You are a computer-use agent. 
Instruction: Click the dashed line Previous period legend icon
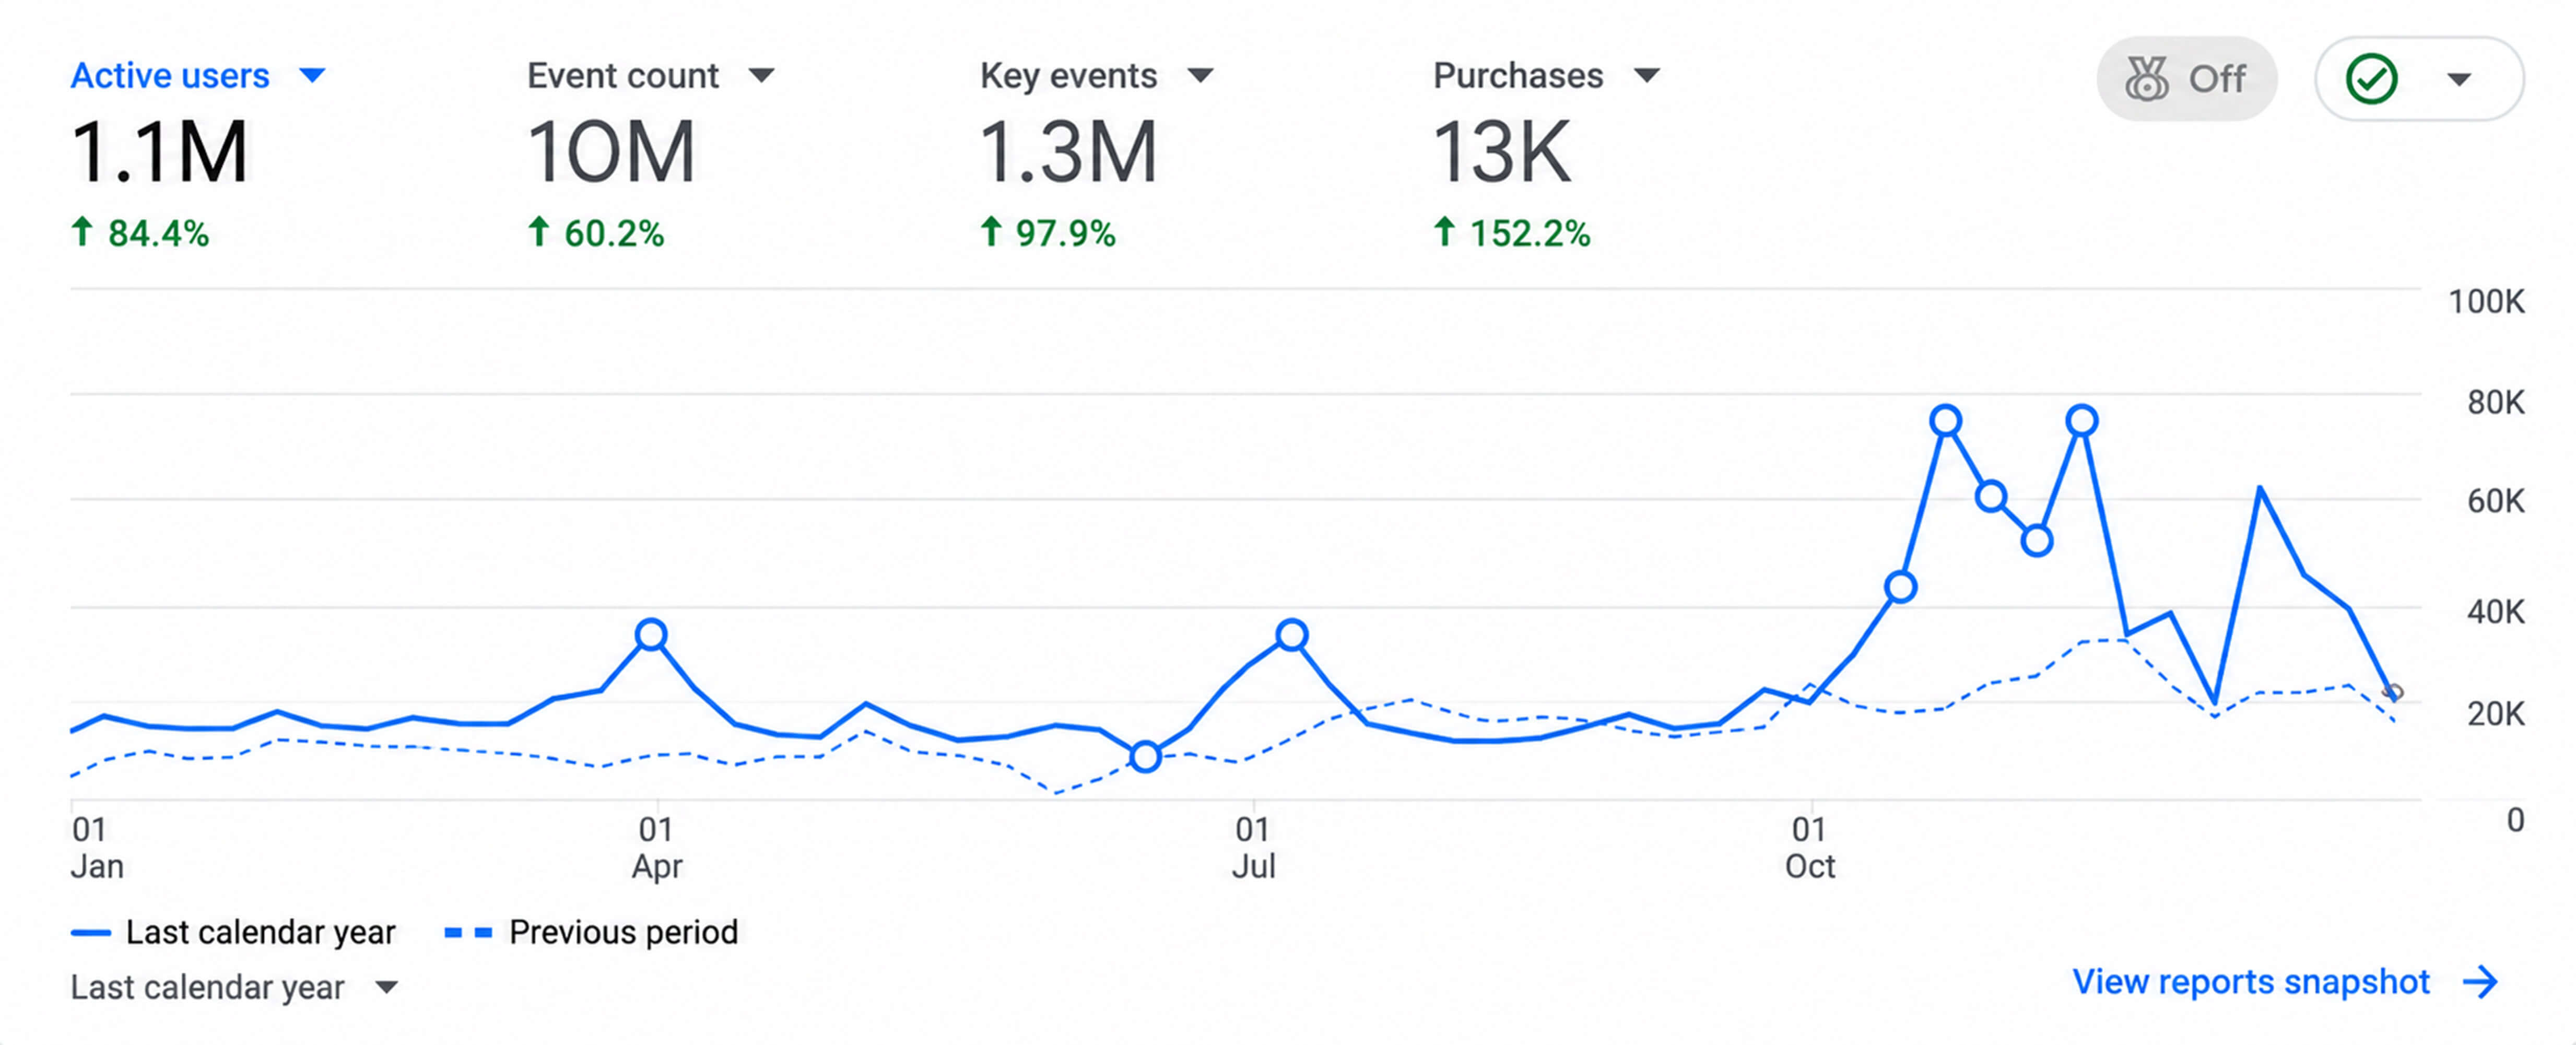[x=469, y=933]
